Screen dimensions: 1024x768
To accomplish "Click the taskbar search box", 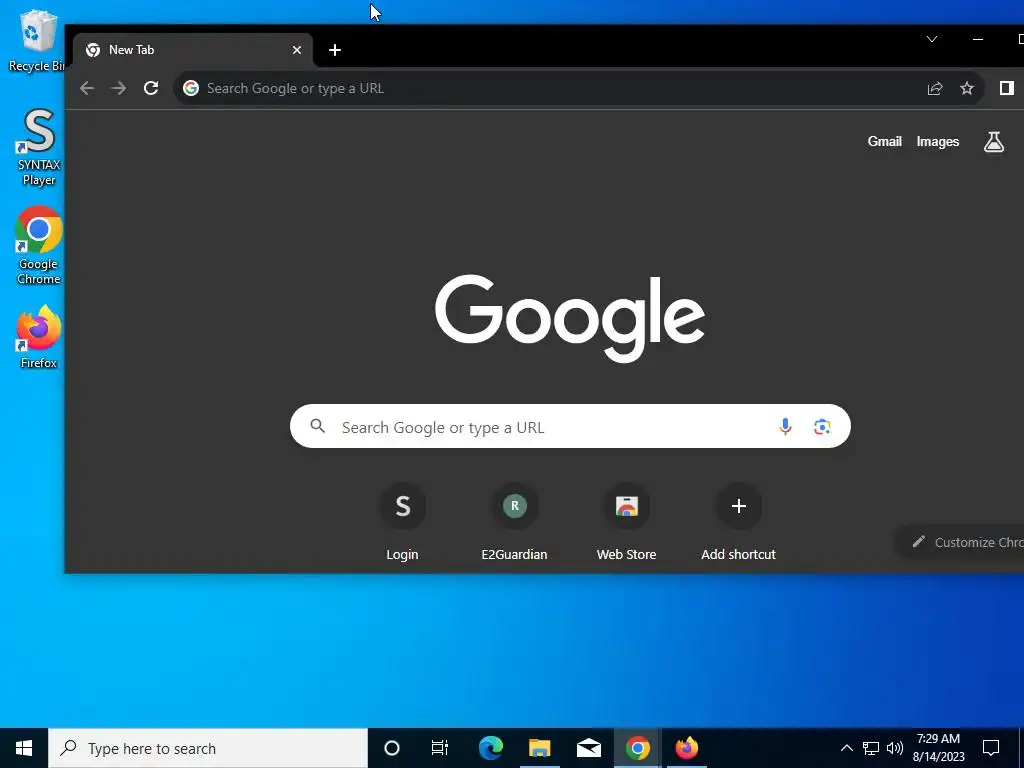I will pos(208,748).
